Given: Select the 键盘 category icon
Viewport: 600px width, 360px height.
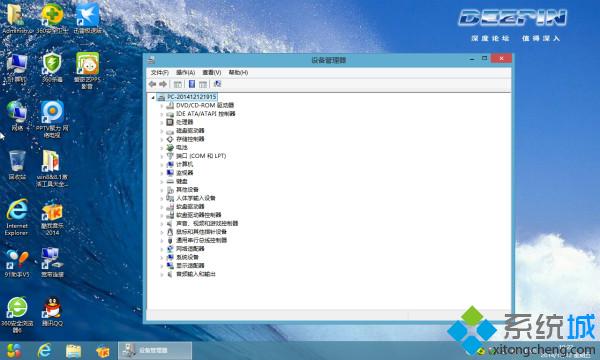Looking at the screenshot, I should [170, 181].
